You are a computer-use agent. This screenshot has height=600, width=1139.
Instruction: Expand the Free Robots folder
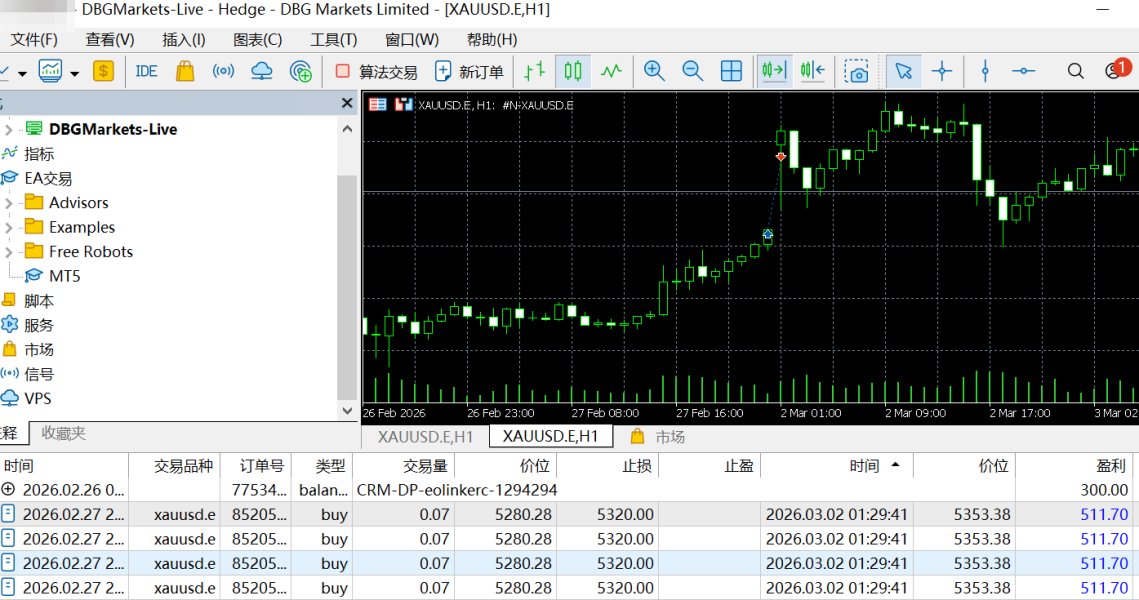(x=9, y=252)
